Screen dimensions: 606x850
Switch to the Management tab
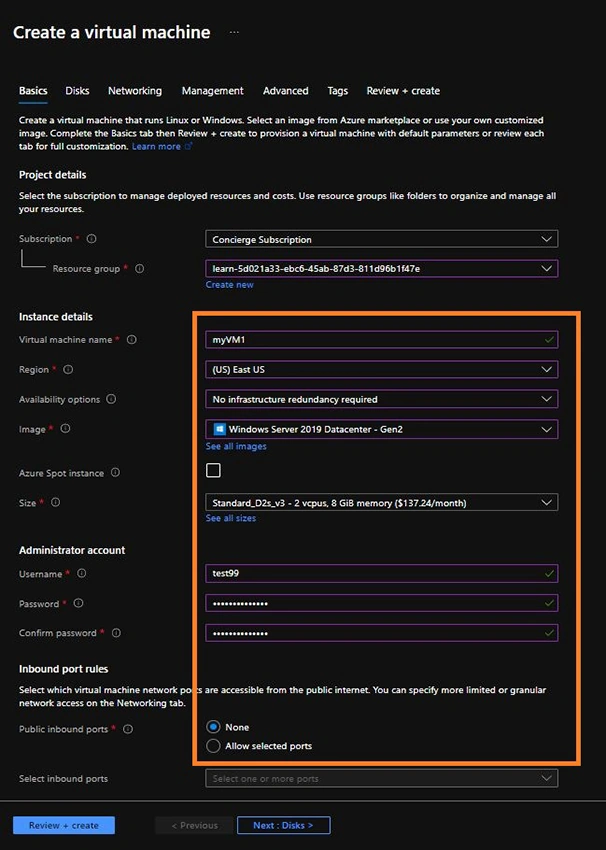coord(212,91)
